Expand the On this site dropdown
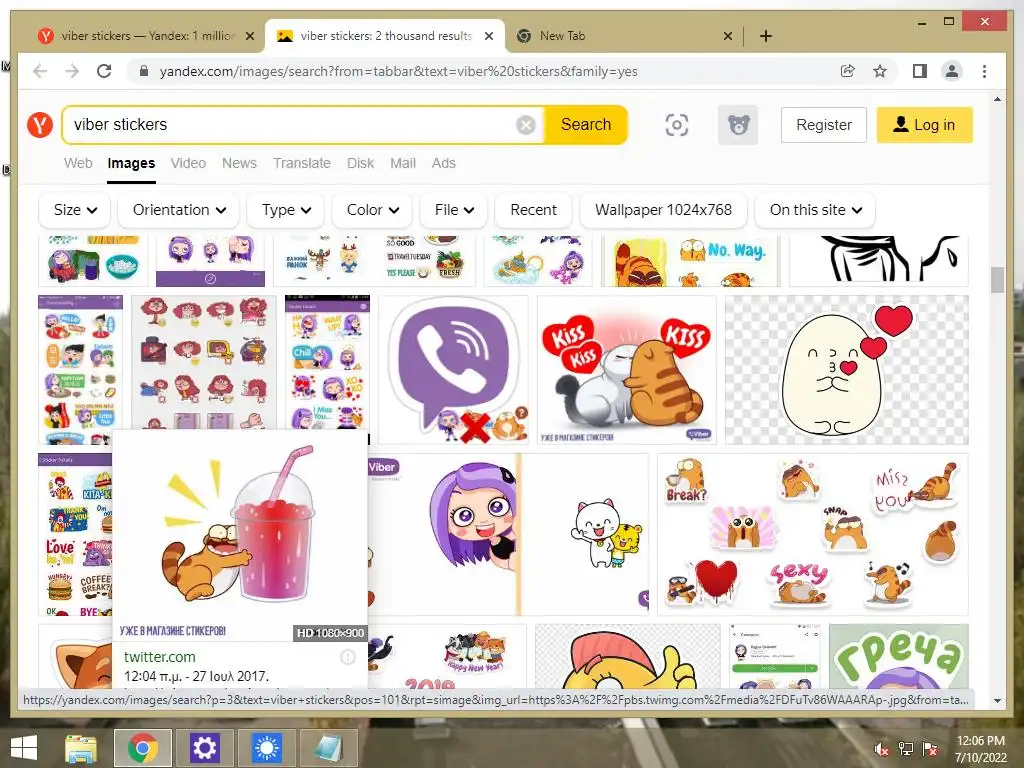The width and height of the screenshot is (1024, 768). point(815,210)
